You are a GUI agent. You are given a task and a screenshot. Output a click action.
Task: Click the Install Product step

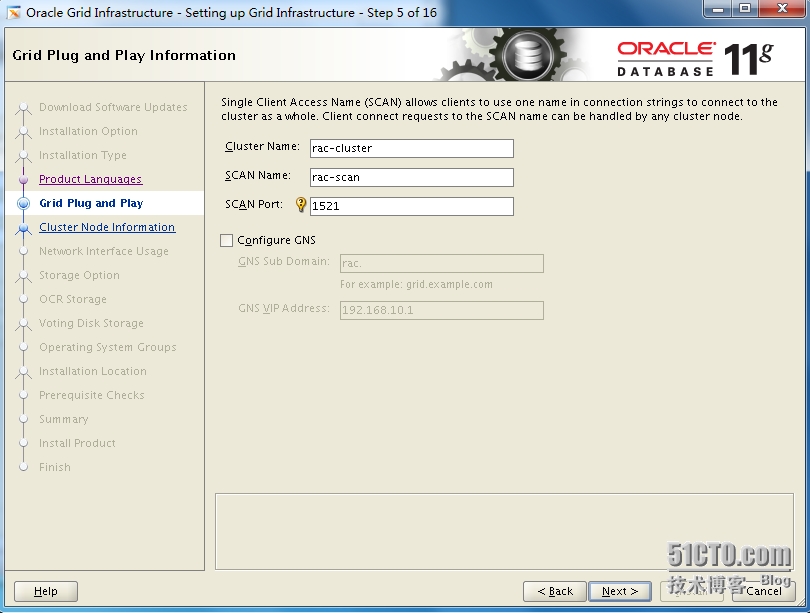77,443
